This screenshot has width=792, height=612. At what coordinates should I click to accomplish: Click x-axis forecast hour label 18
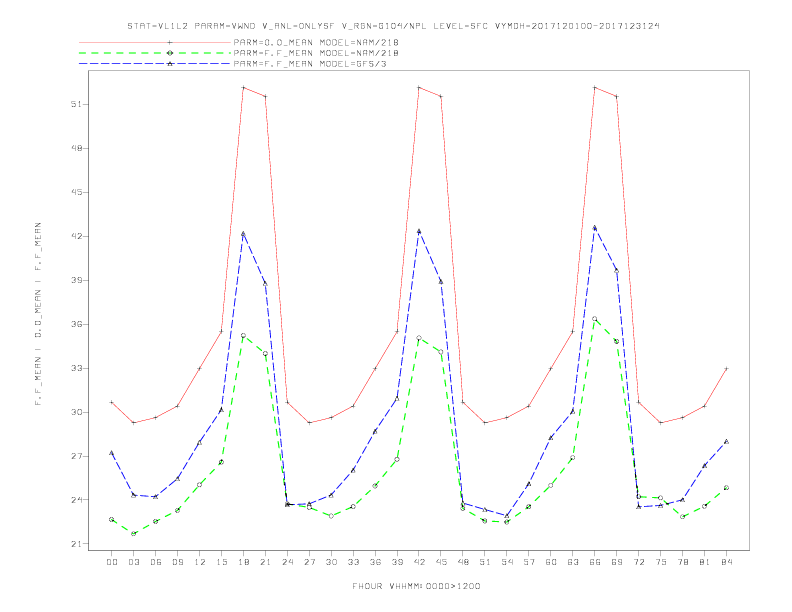tap(243, 562)
